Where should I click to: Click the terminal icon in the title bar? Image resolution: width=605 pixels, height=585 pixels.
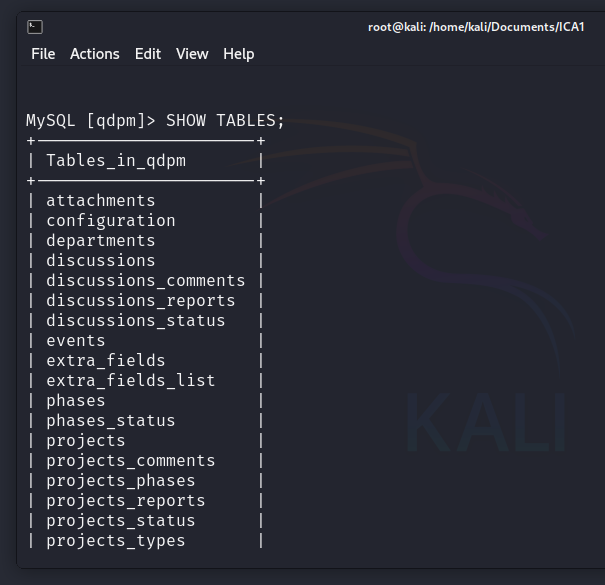tap(35, 27)
